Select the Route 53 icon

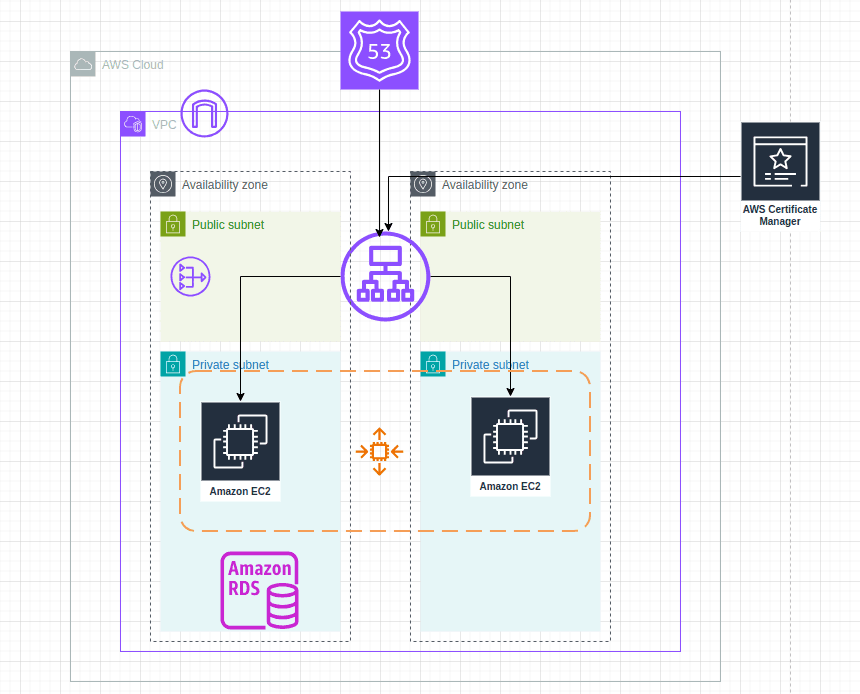click(x=379, y=49)
